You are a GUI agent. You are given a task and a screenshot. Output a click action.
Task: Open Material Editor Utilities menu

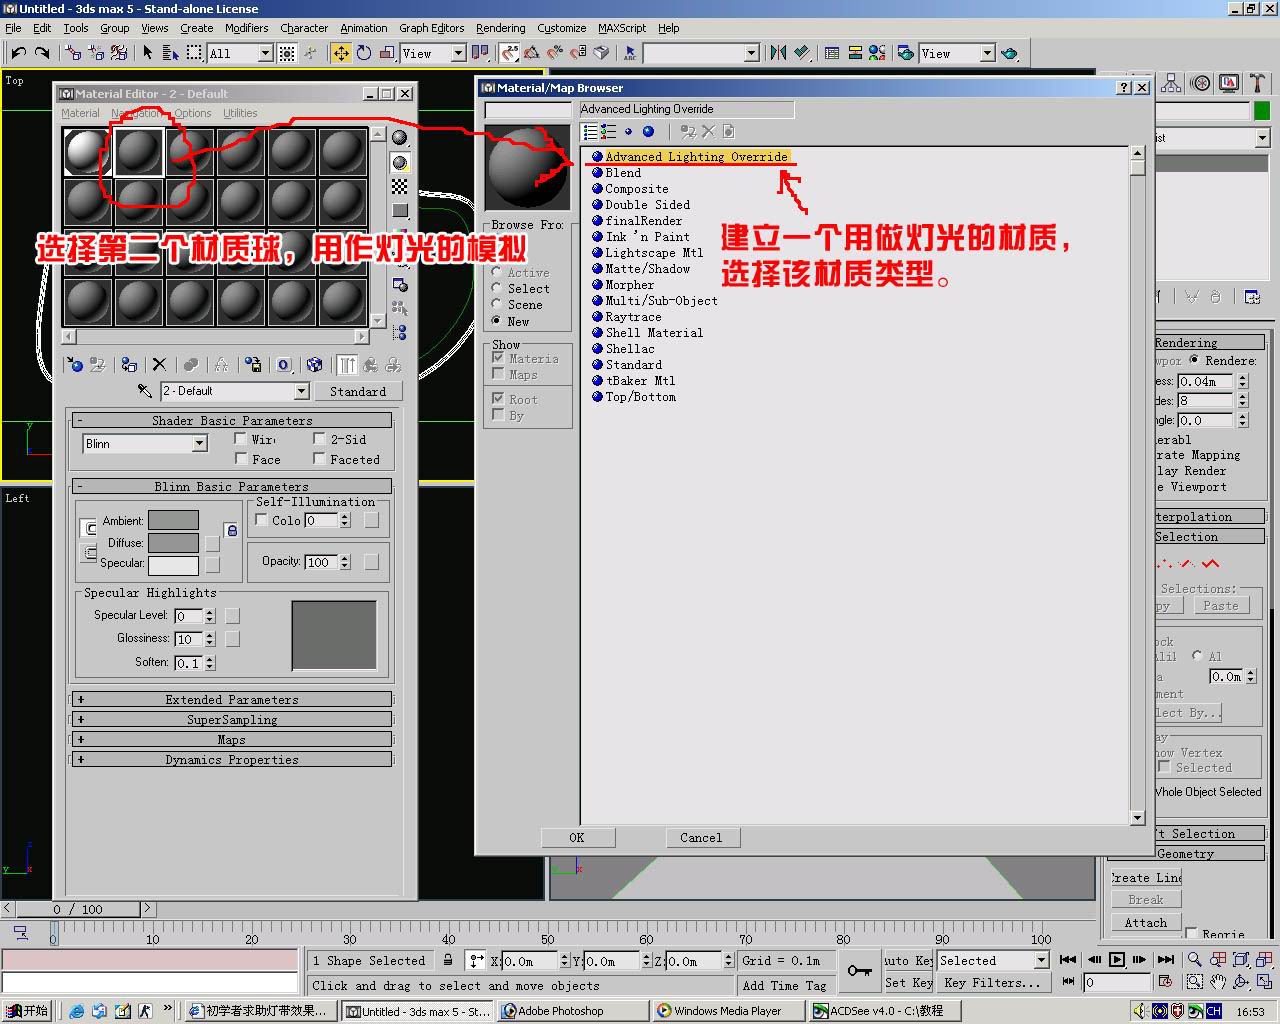pos(240,113)
